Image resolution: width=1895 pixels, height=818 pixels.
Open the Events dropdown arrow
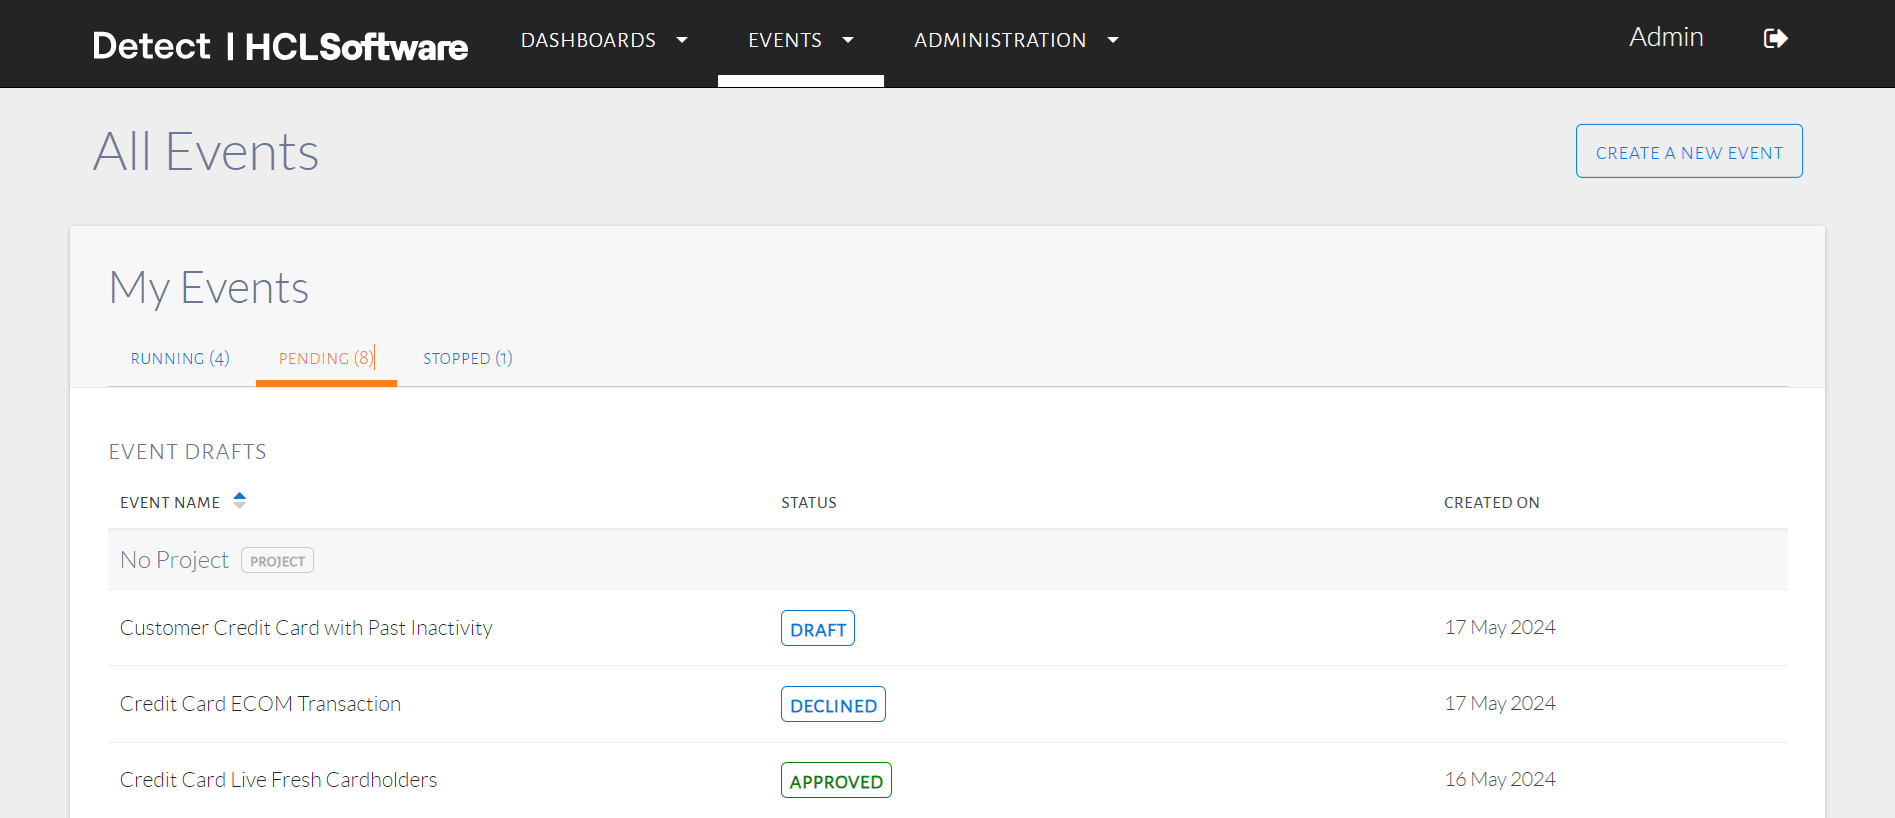pos(848,40)
